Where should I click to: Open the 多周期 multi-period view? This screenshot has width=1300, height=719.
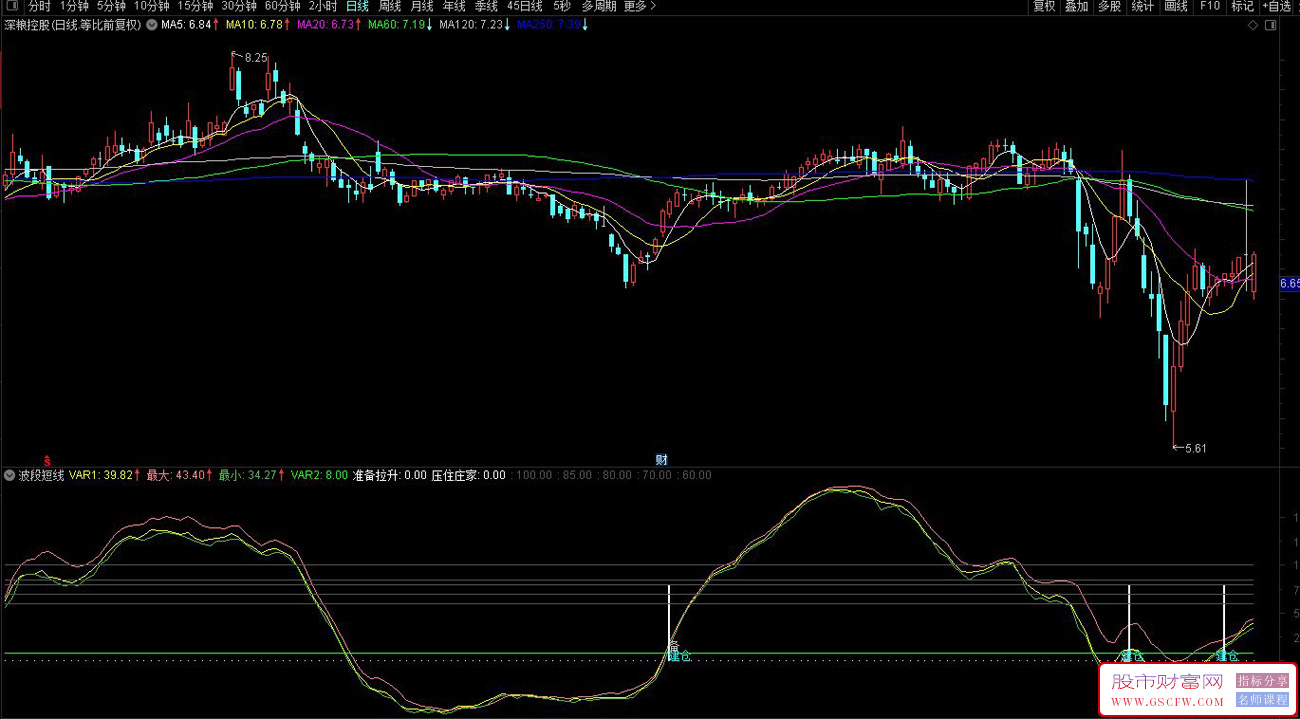coord(599,6)
